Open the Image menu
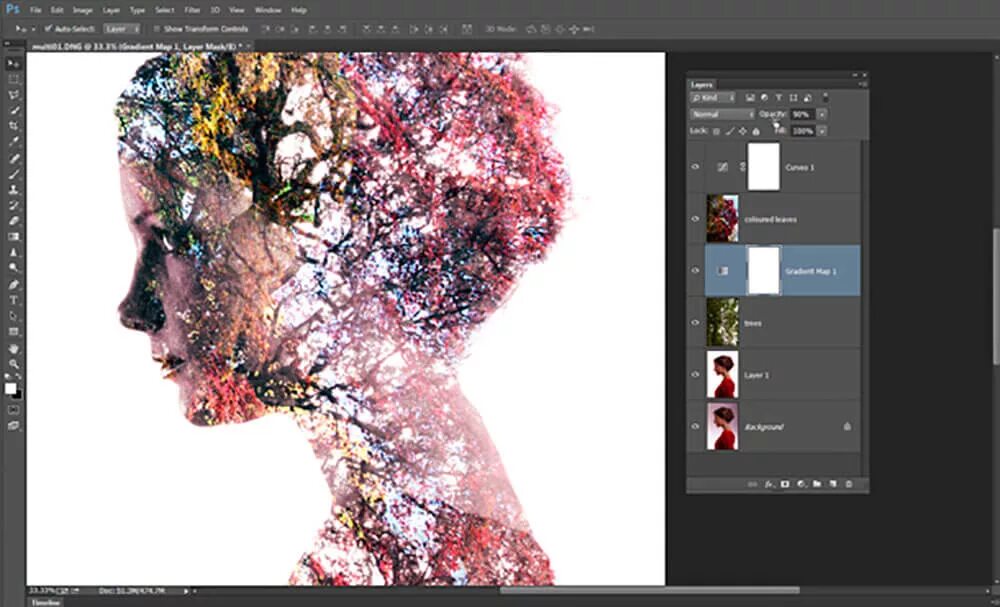 coord(83,10)
